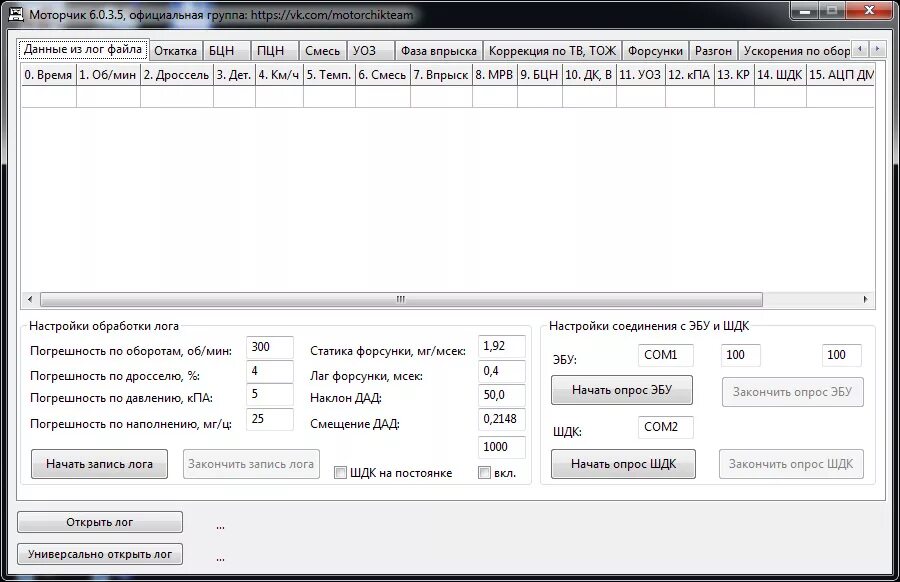
Task: Click the Погрешность по наполнению field
Action: click(270, 420)
